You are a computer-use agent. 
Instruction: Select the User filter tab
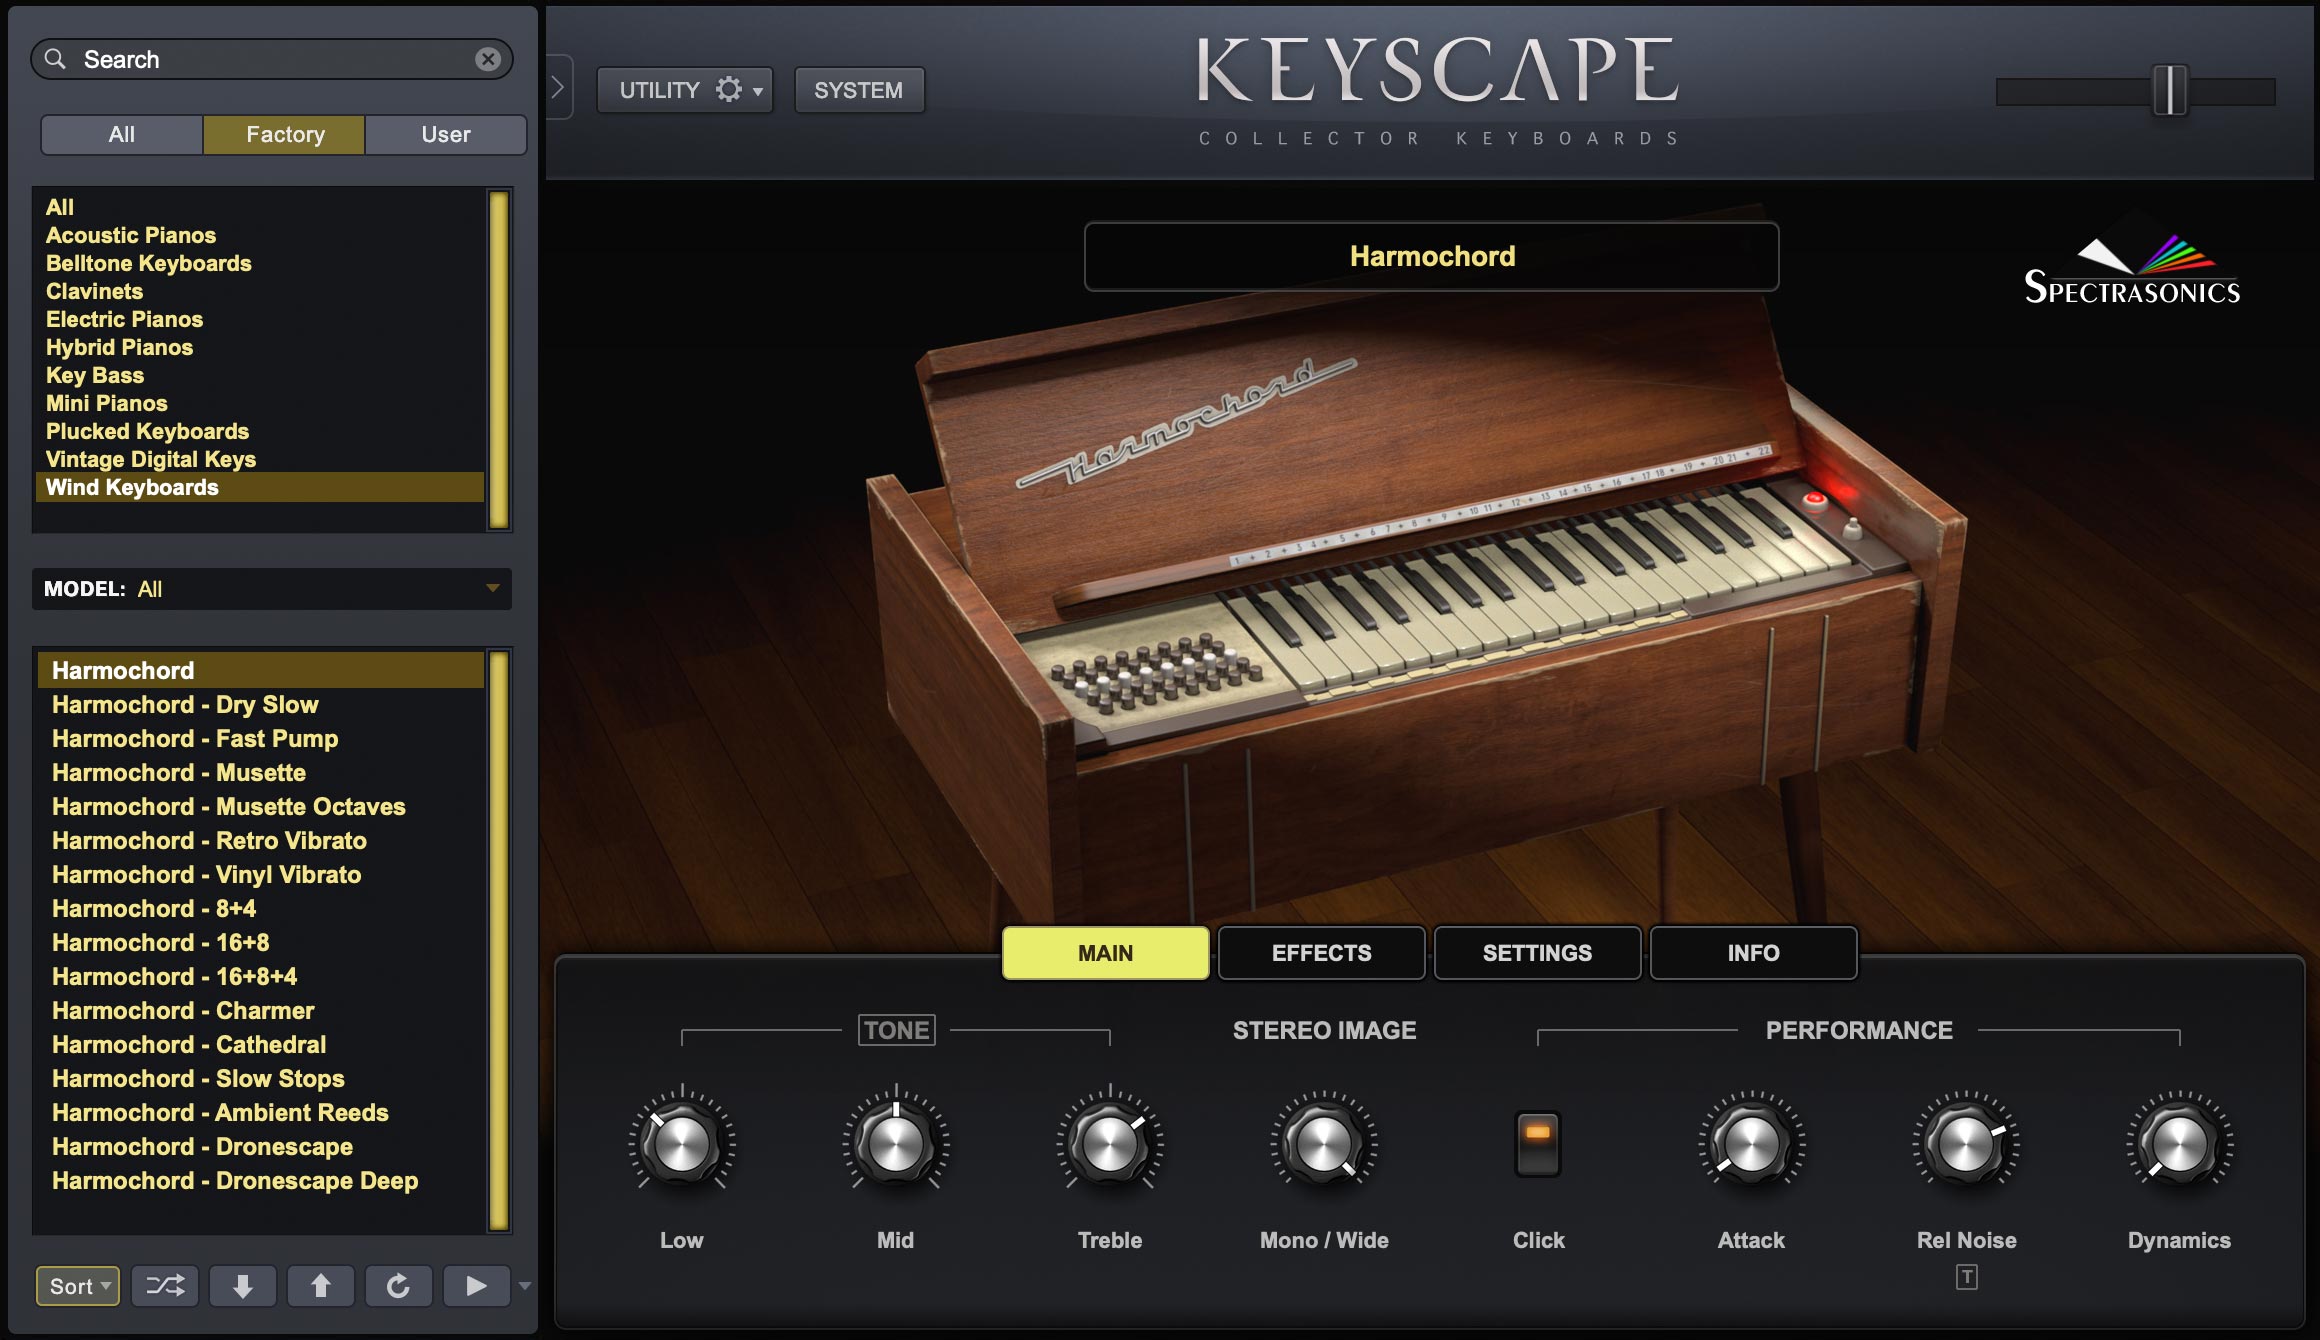pyautogui.click(x=446, y=134)
